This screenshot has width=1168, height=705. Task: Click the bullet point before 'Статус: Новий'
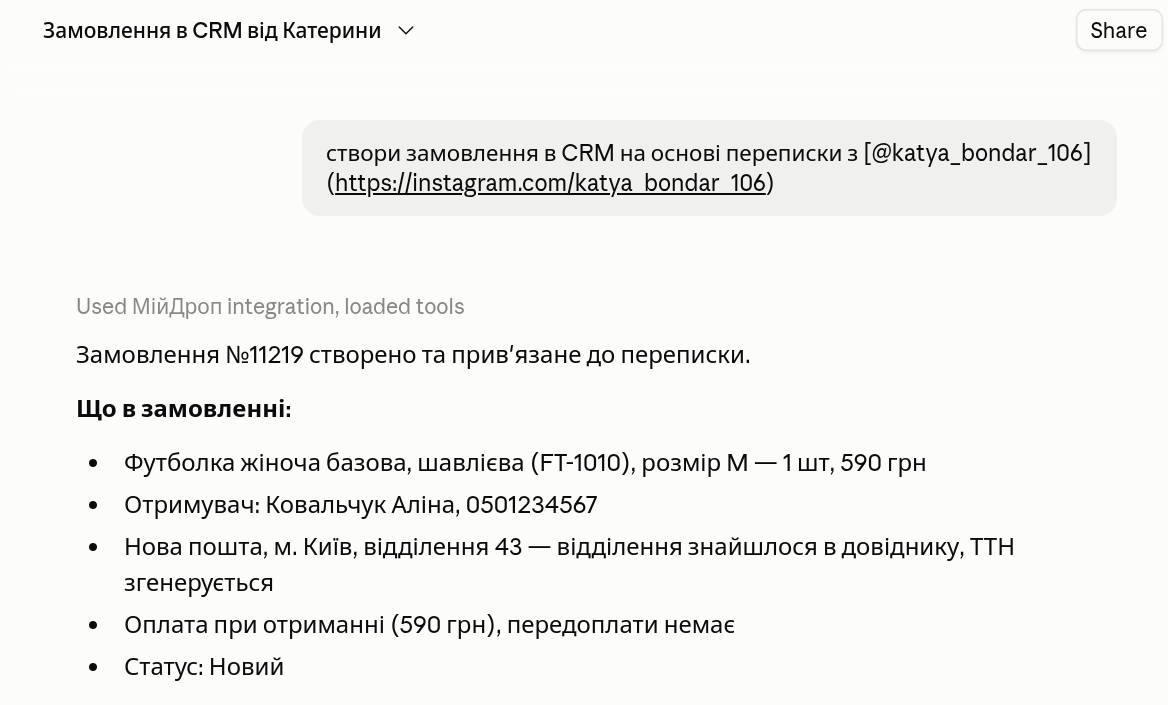click(x=93, y=667)
